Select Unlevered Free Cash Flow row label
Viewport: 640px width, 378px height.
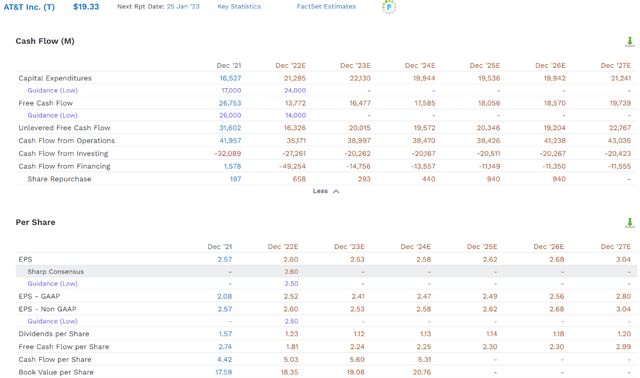pos(64,128)
